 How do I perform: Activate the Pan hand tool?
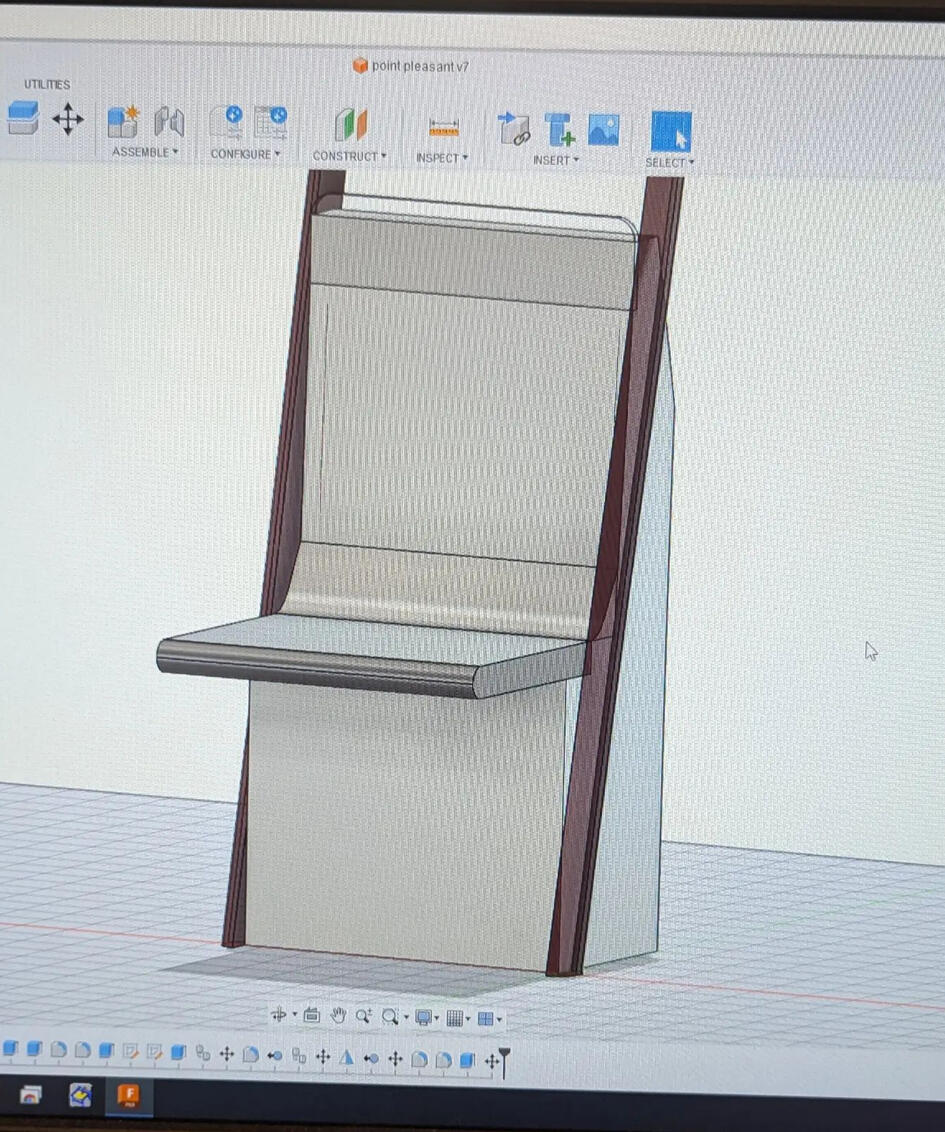click(x=338, y=1016)
